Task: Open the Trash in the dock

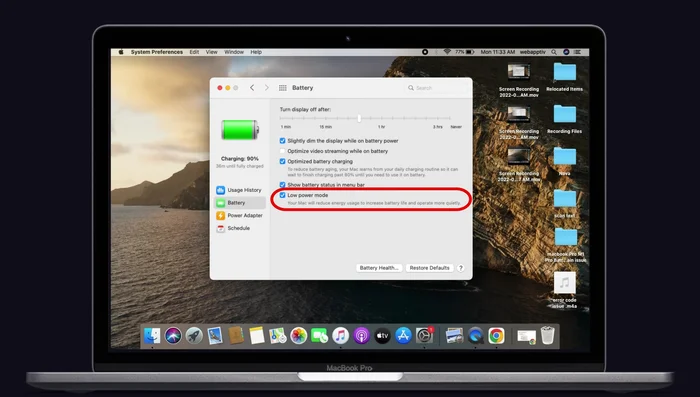Action: pyautogui.click(x=547, y=335)
